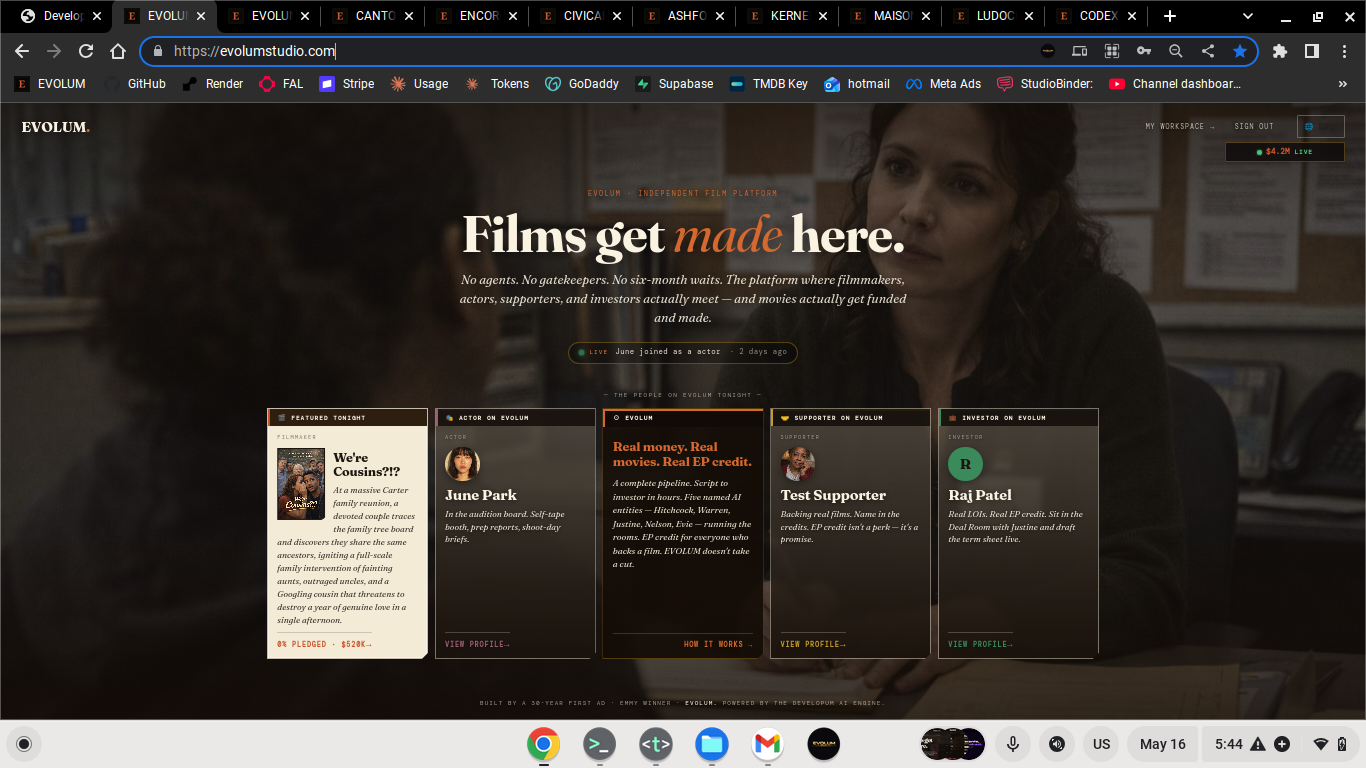Expand the hidden bookmarks chevron
This screenshot has height=768, width=1366.
(1342, 84)
